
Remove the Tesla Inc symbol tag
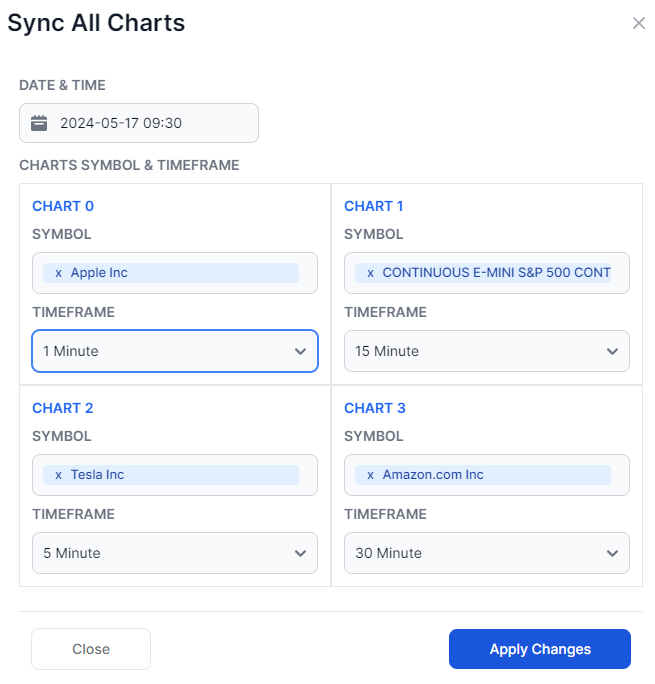(58, 475)
